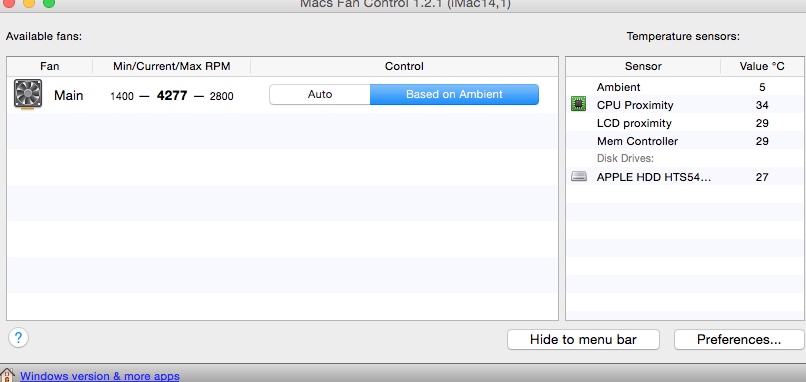Switch Main fan control to Auto
This screenshot has height=382, width=806.
pyautogui.click(x=320, y=94)
